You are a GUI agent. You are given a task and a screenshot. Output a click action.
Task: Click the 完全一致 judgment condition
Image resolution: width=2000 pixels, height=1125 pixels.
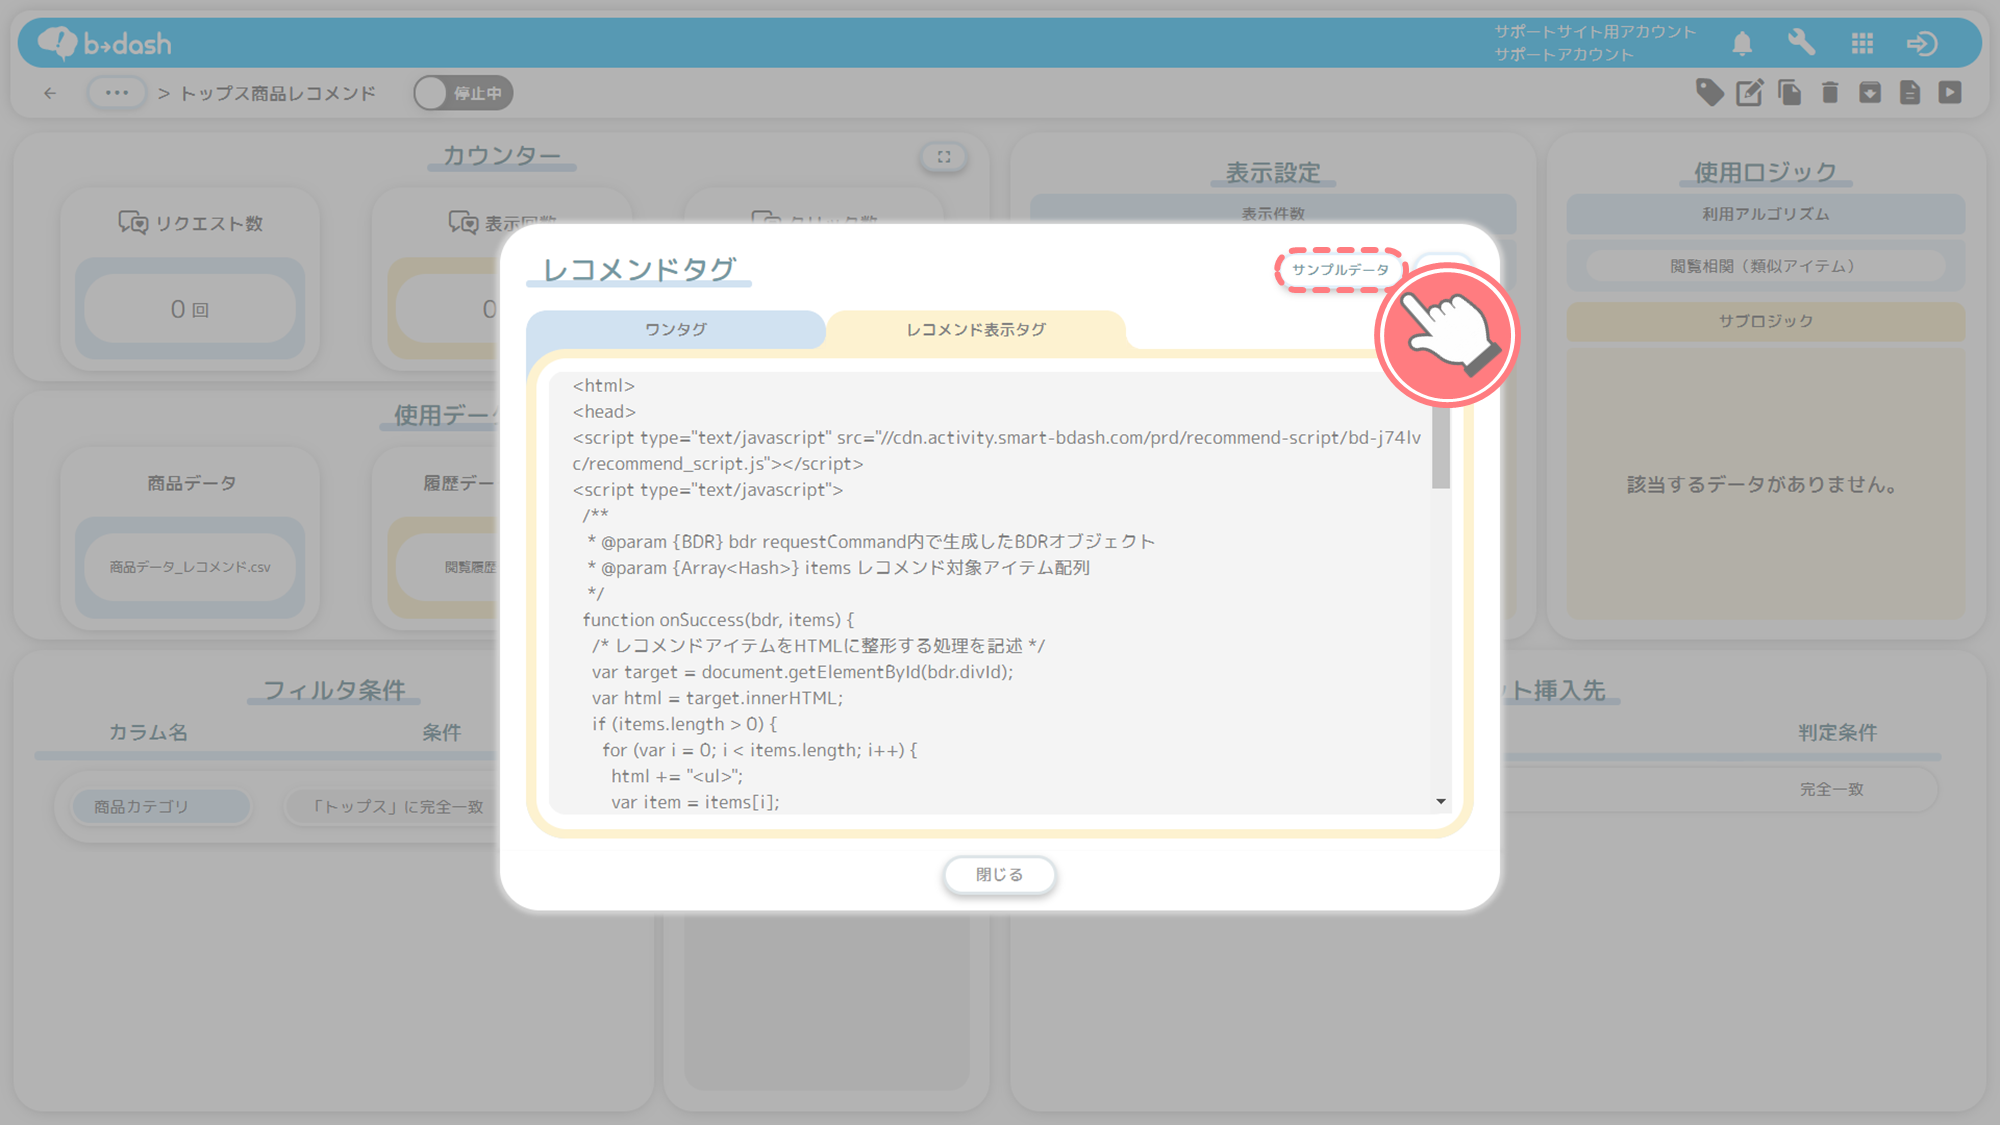tap(1832, 789)
